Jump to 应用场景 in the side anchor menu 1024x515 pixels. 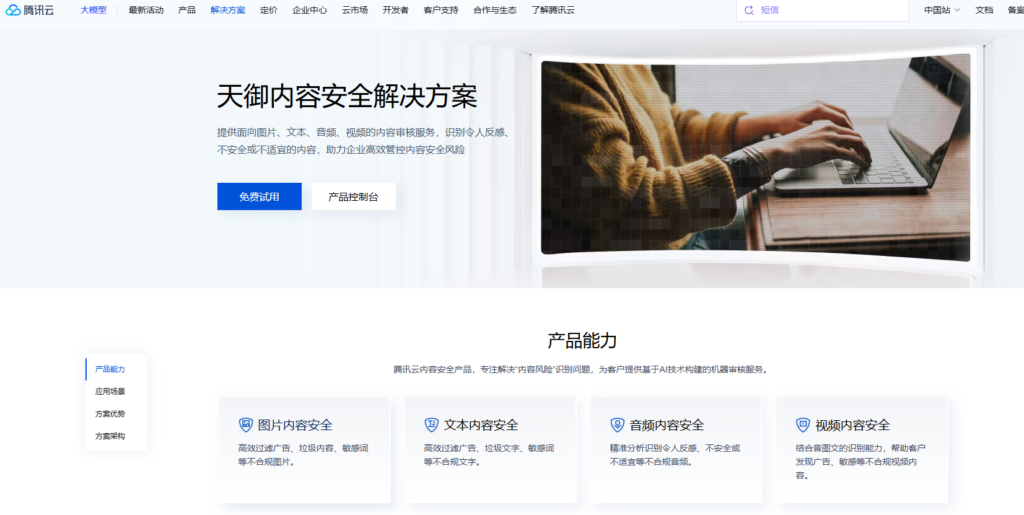point(110,391)
